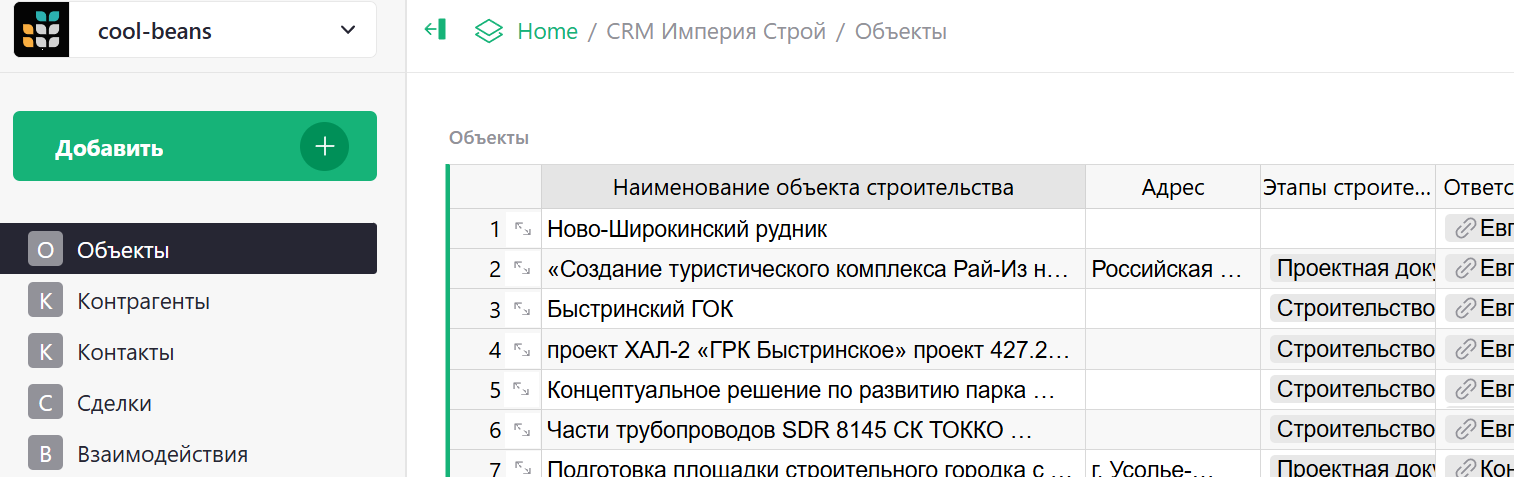Image resolution: width=1514 pixels, height=477 pixels.
Task: Click the reference link icon in row 4
Action: click(1465, 349)
